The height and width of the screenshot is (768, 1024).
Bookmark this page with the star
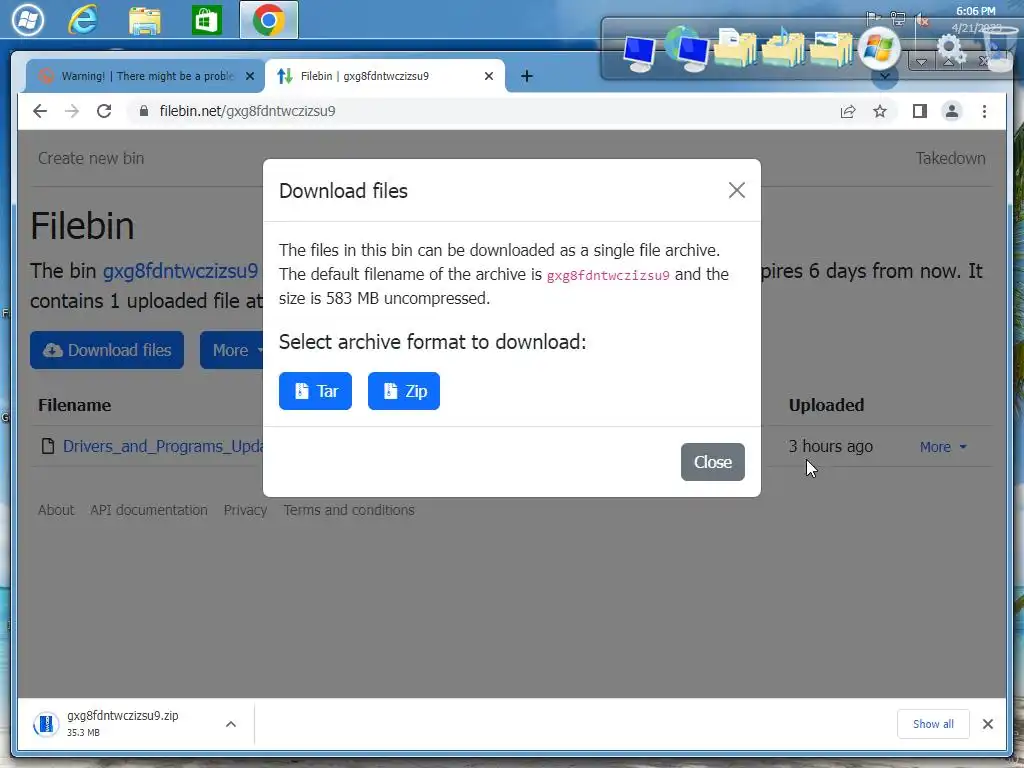(880, 112)
